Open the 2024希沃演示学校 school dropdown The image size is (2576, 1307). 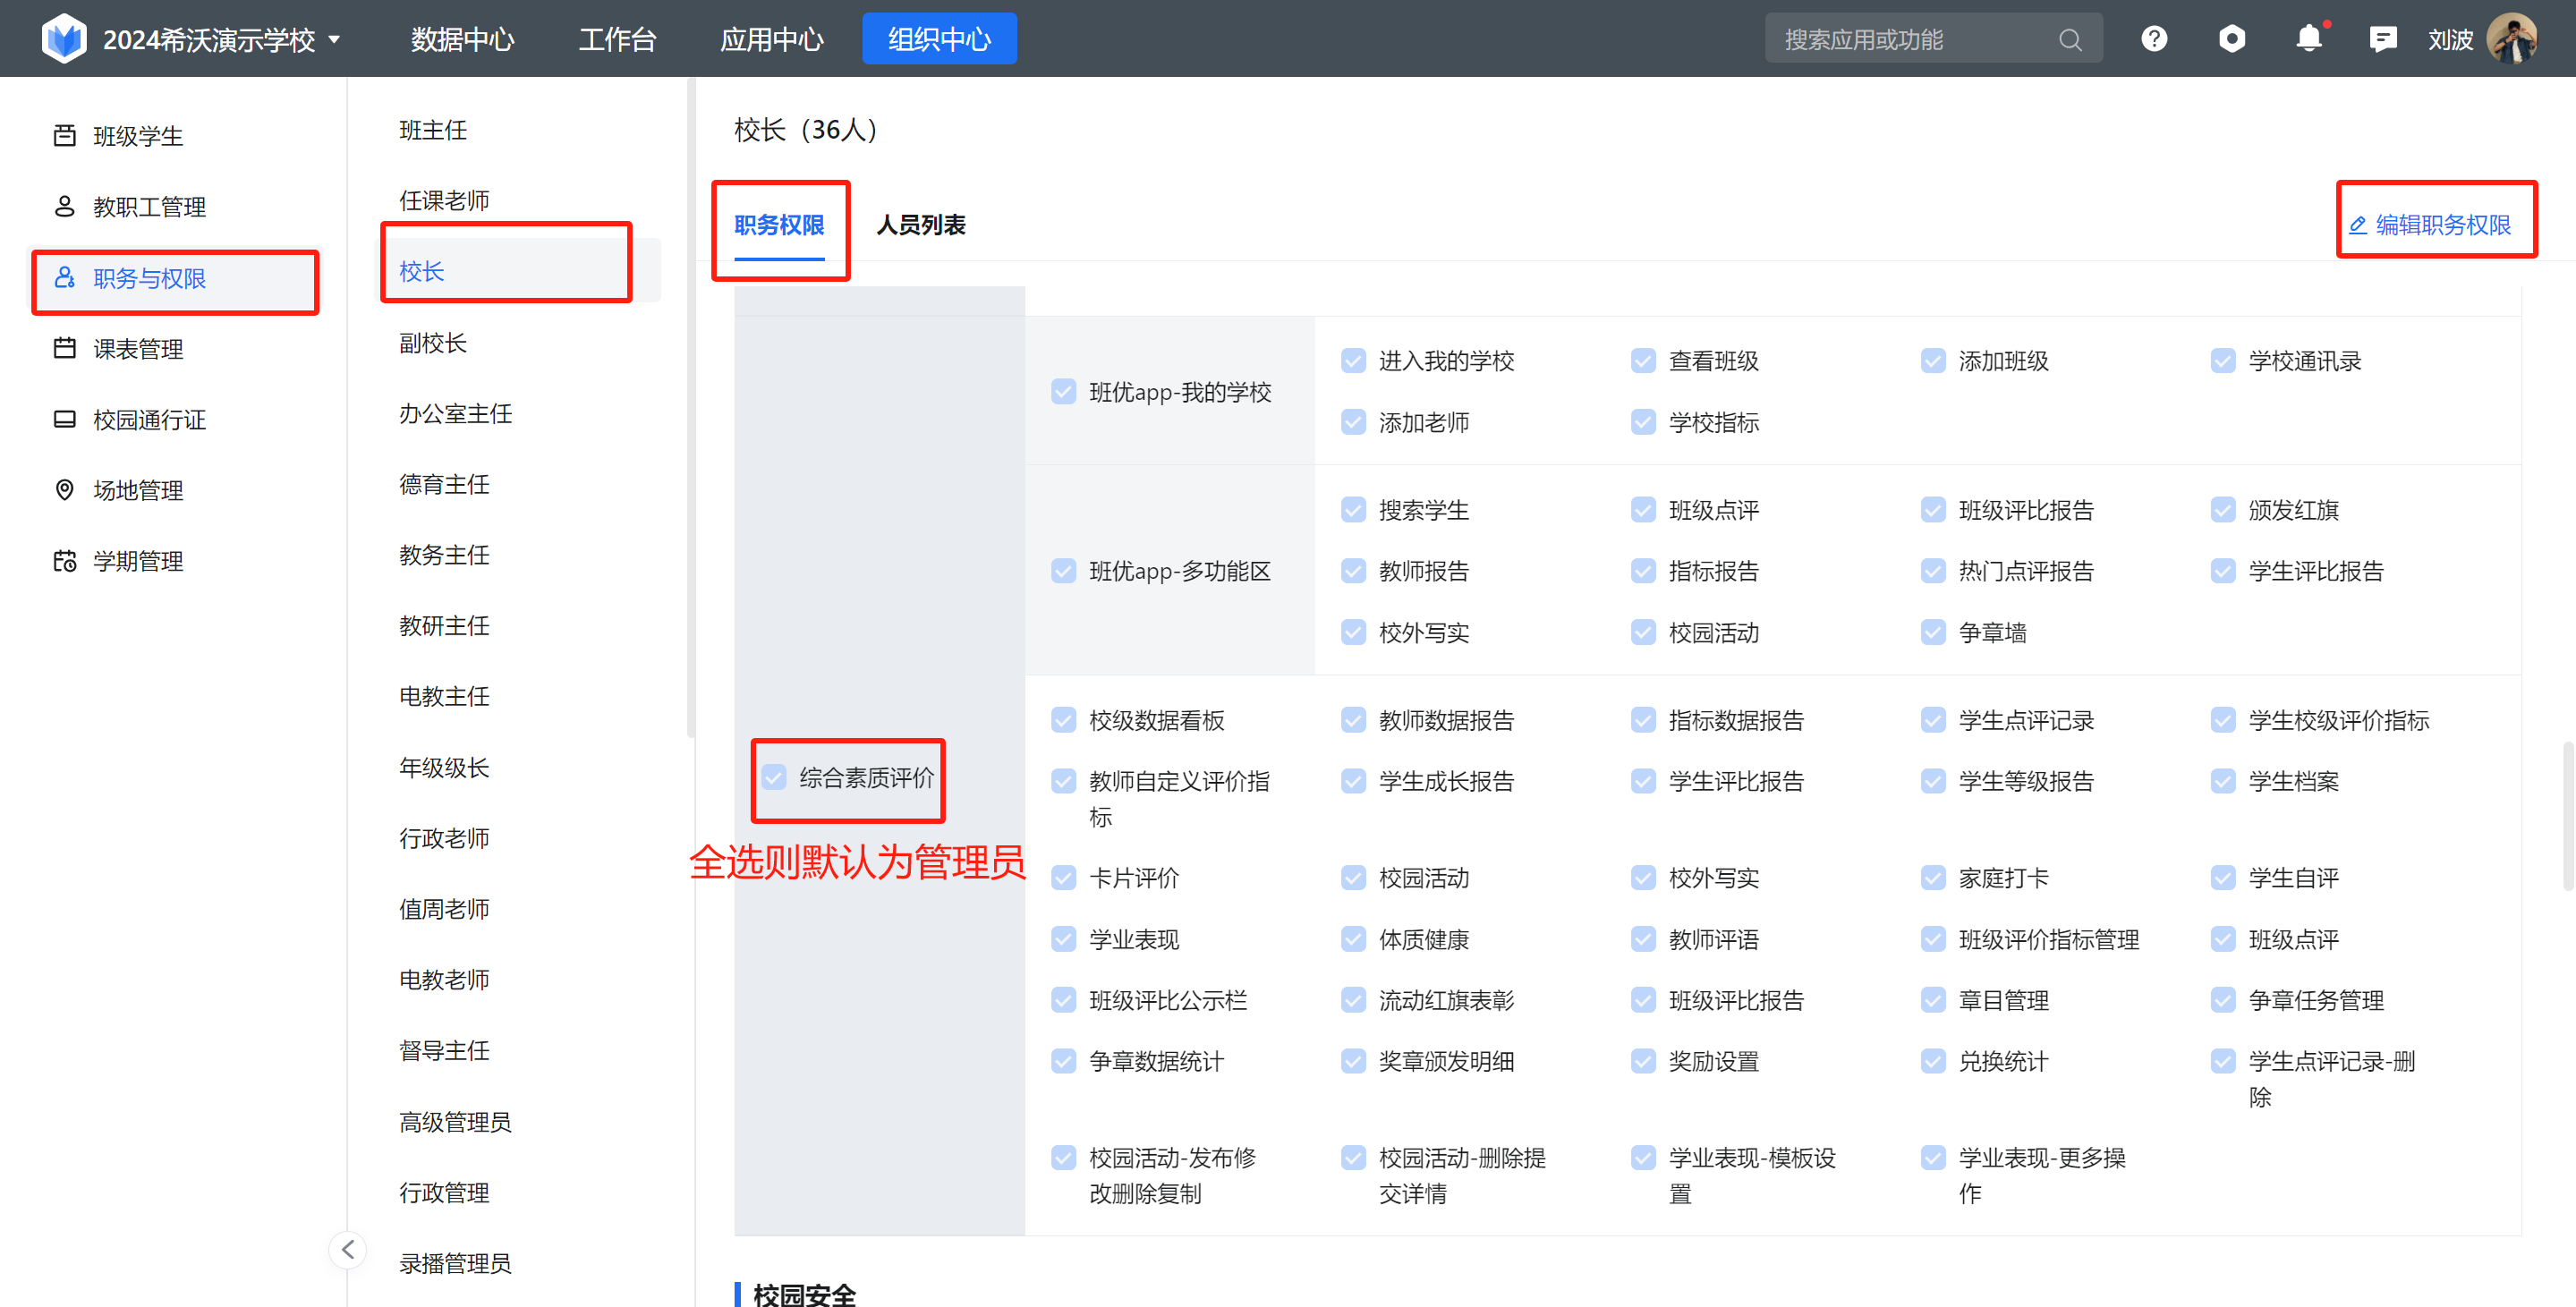point(222,40)
